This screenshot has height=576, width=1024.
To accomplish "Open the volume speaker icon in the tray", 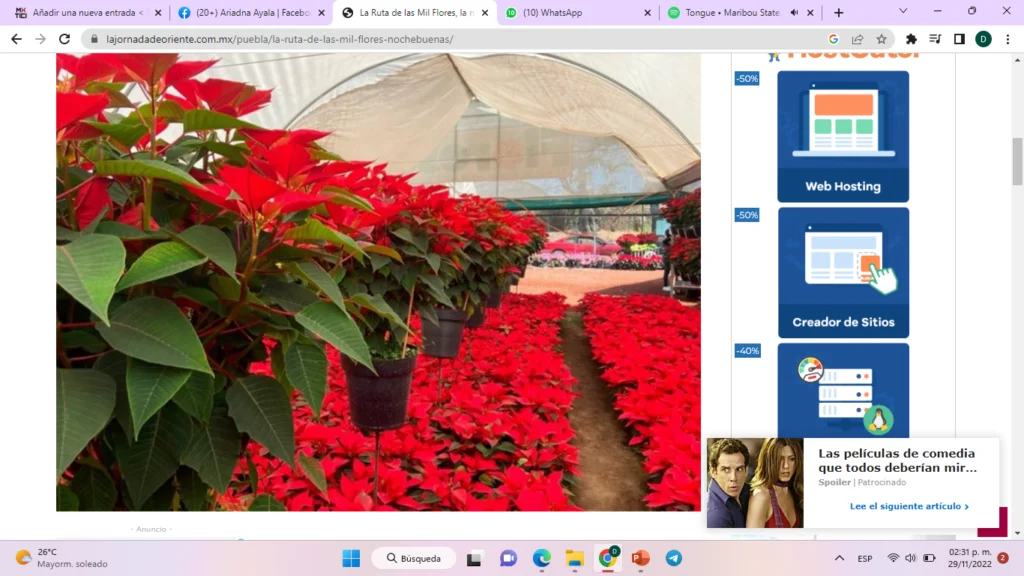I will pyautogui.click(x=910, y=558).
